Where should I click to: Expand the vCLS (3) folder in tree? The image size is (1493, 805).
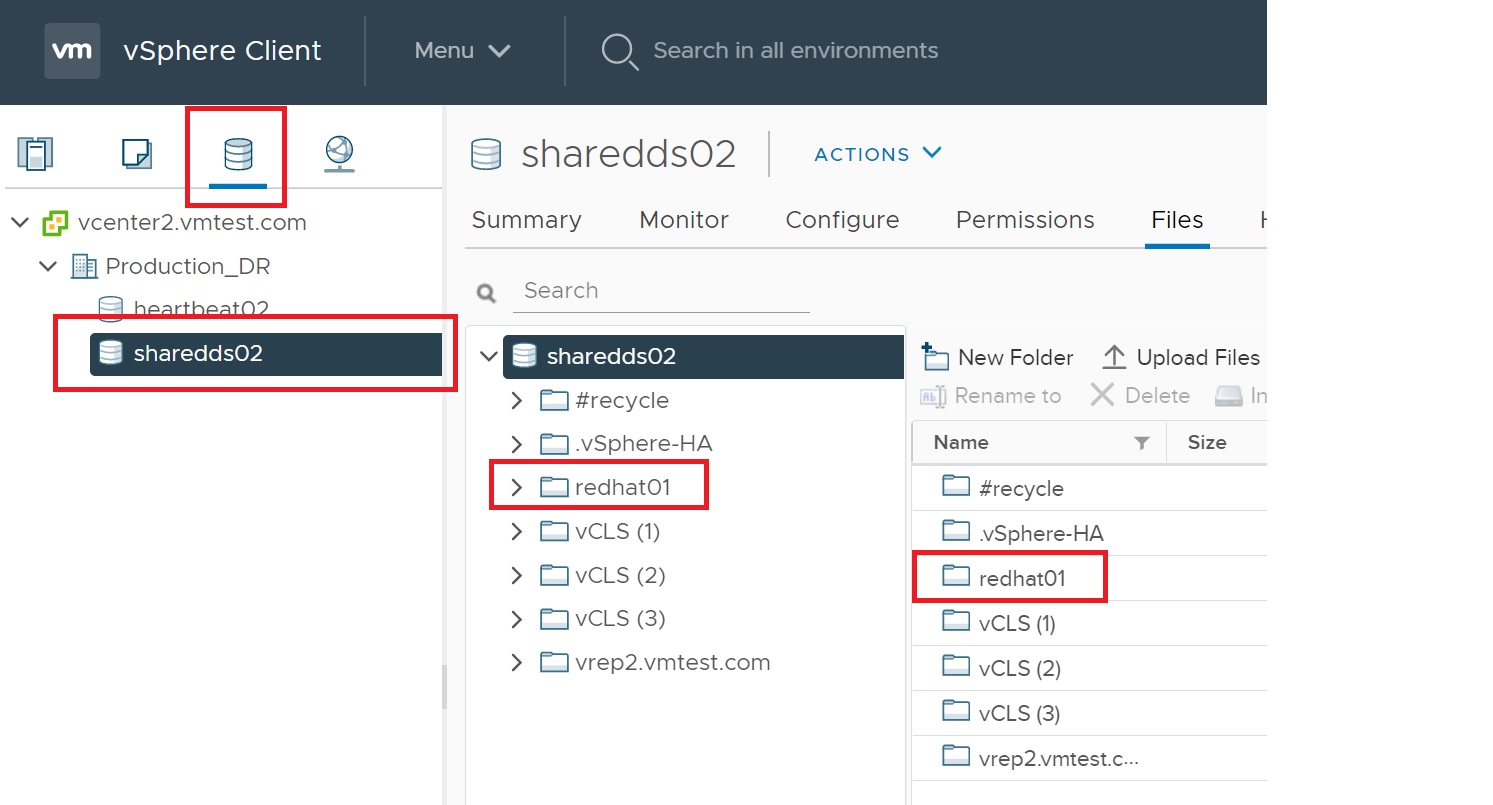click(x=517, y=618)
